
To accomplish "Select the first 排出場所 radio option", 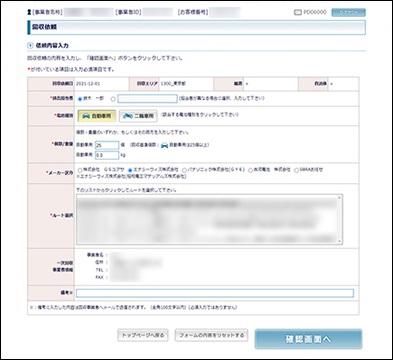I will tap(80, 99).
